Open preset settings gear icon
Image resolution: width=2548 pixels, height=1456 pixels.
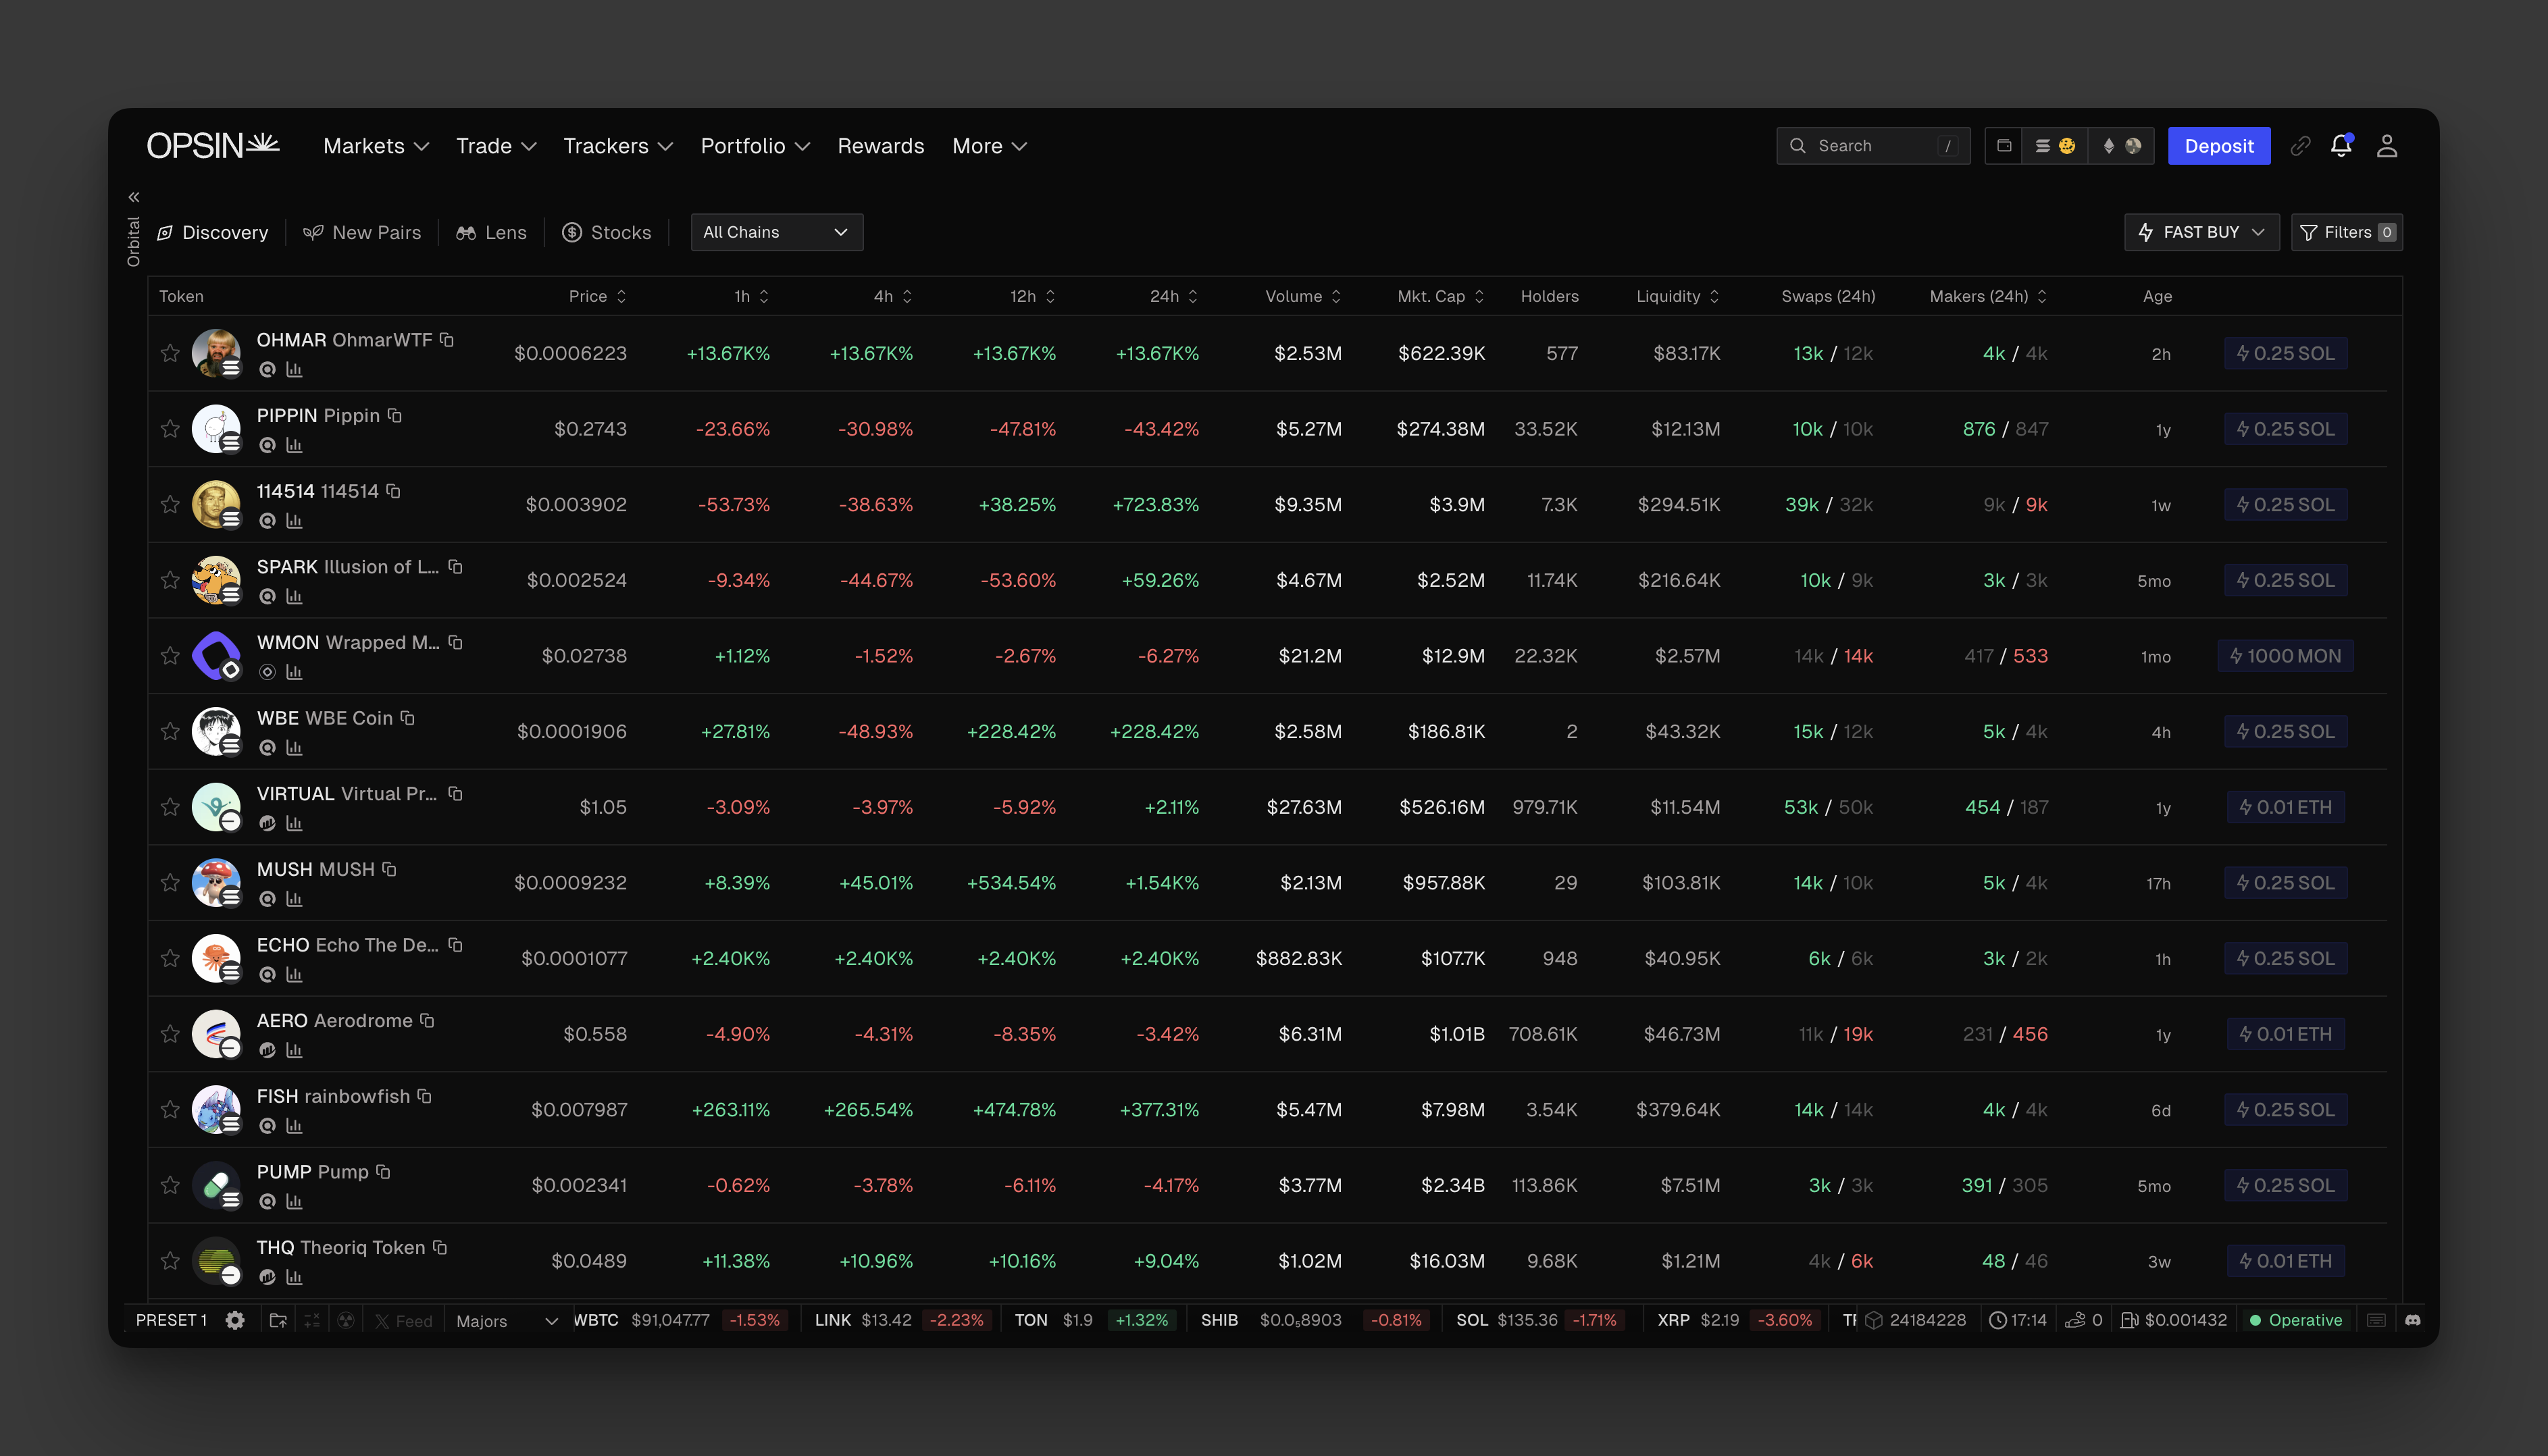pos(235,1320)
